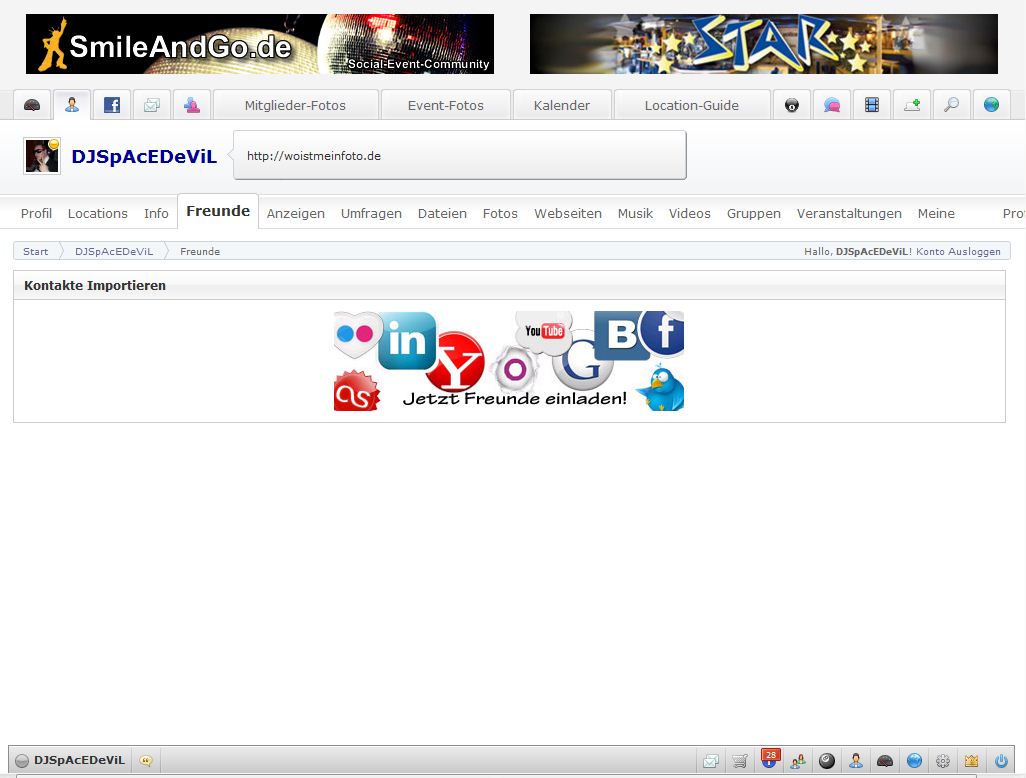Click the 8-ball icon in bottom bar
1026x778 pixels.
click(x=827, y=761)
